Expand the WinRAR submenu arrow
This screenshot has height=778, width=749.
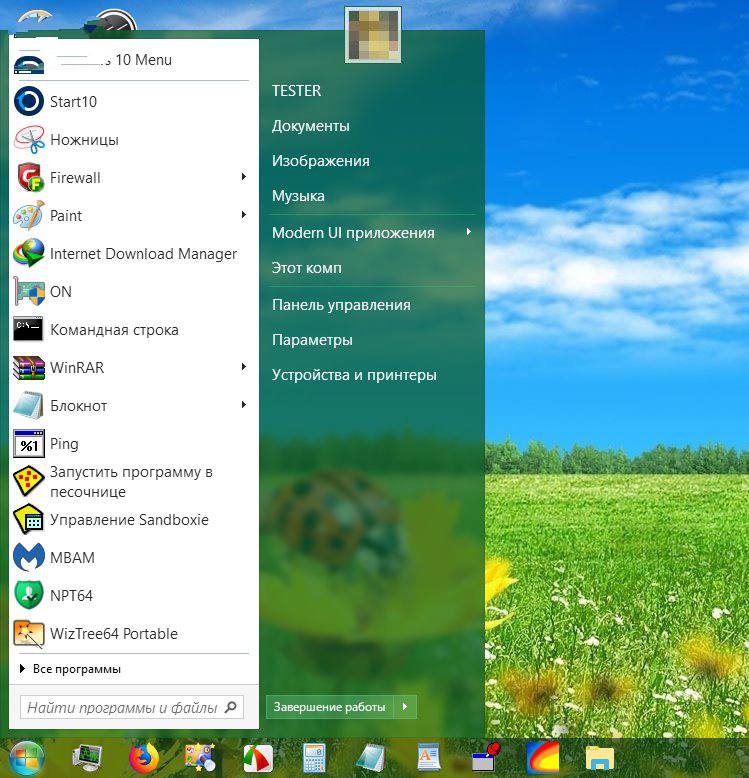(243, 368)
